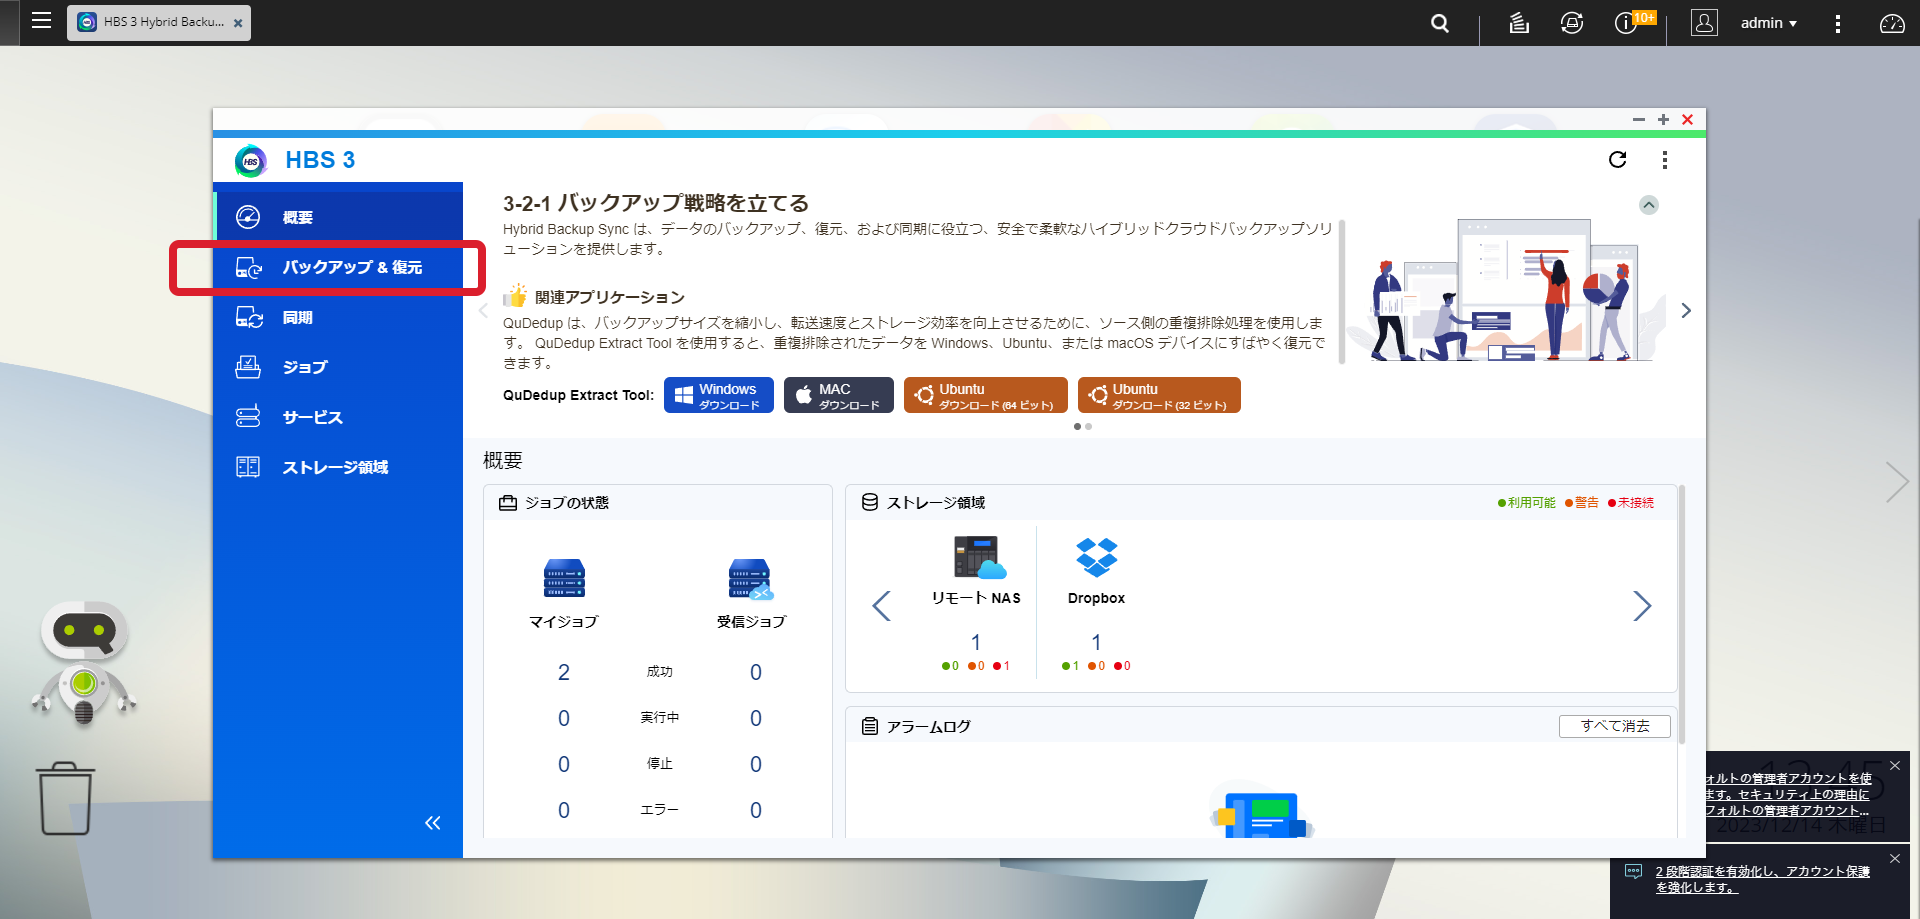The image size is (1920, 919).
Task: Show previous storage spaces with left arrow
Action: tap(881, 605)
